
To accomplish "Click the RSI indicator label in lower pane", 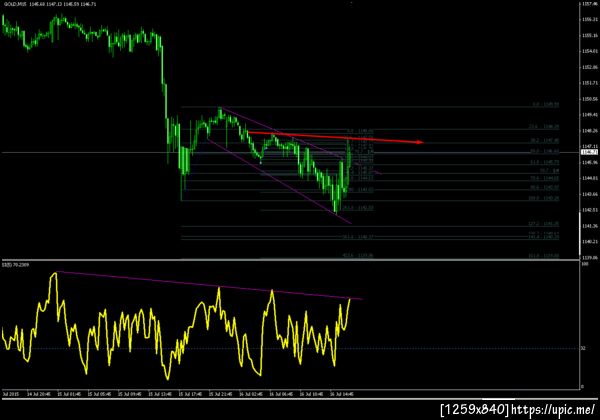I will [x=15, y=265].
